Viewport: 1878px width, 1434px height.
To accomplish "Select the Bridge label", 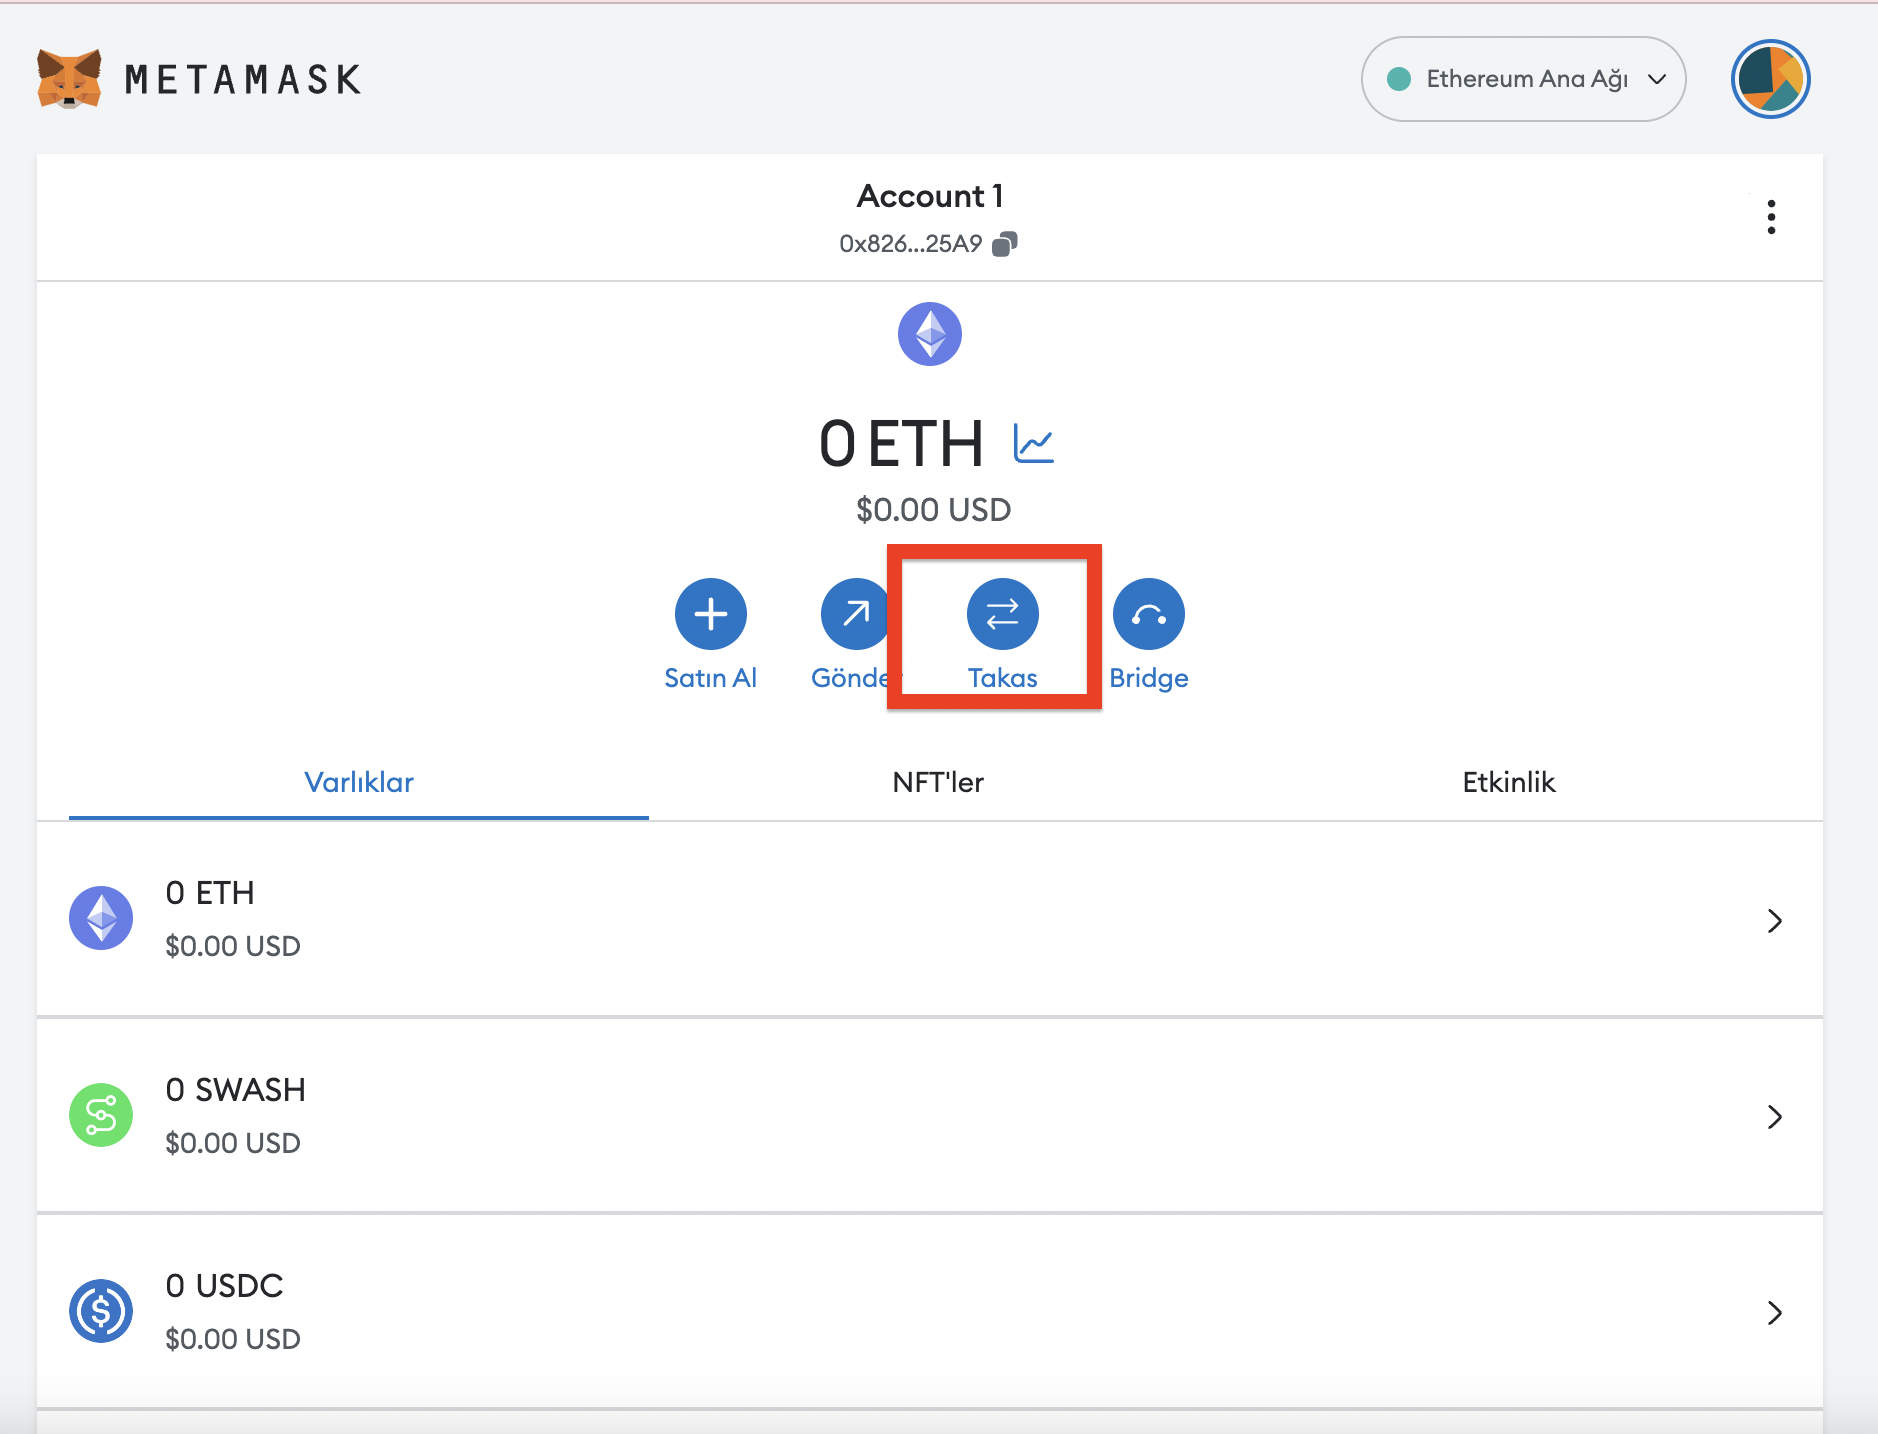I will point(1149,678).
